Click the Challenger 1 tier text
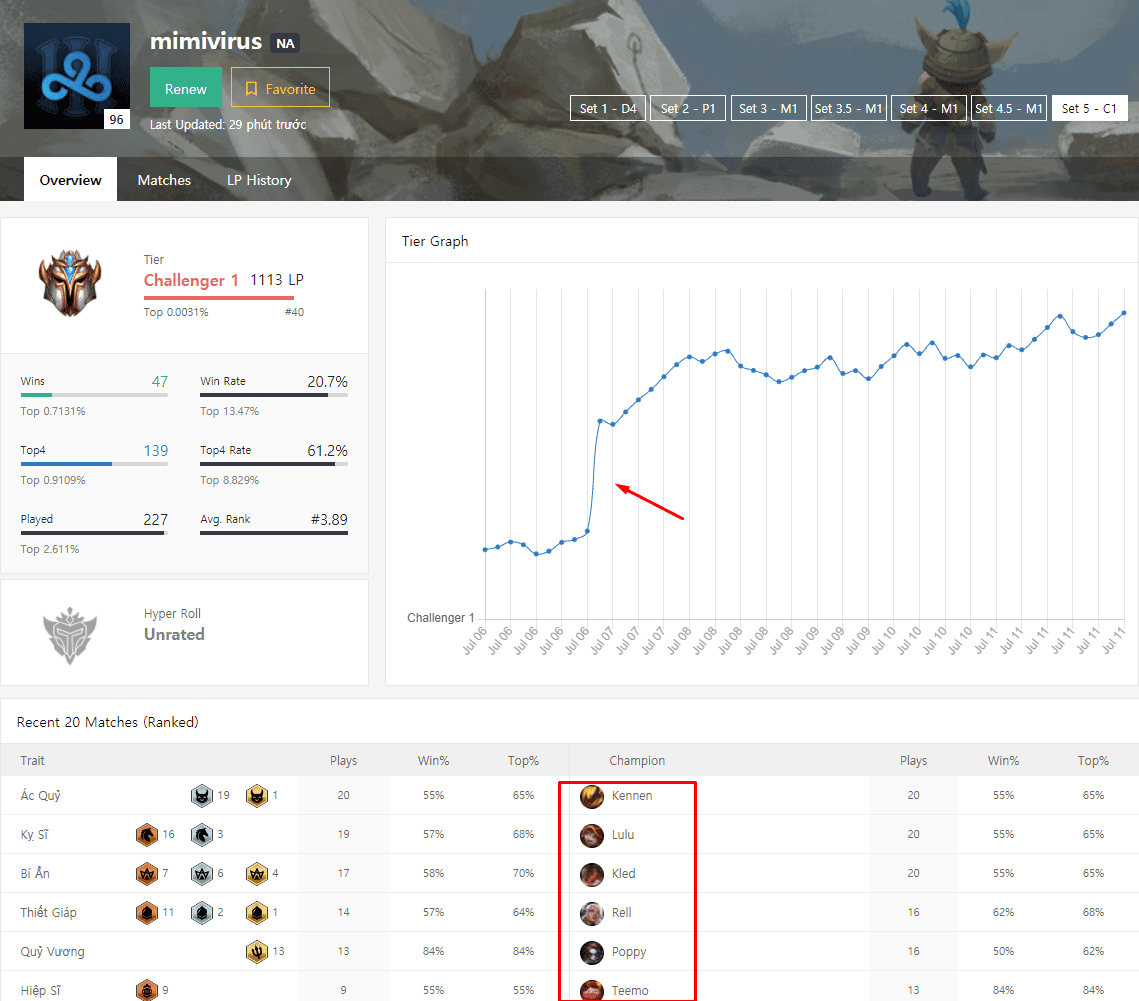1139x1001 pixels. click(x=191, y=280)
